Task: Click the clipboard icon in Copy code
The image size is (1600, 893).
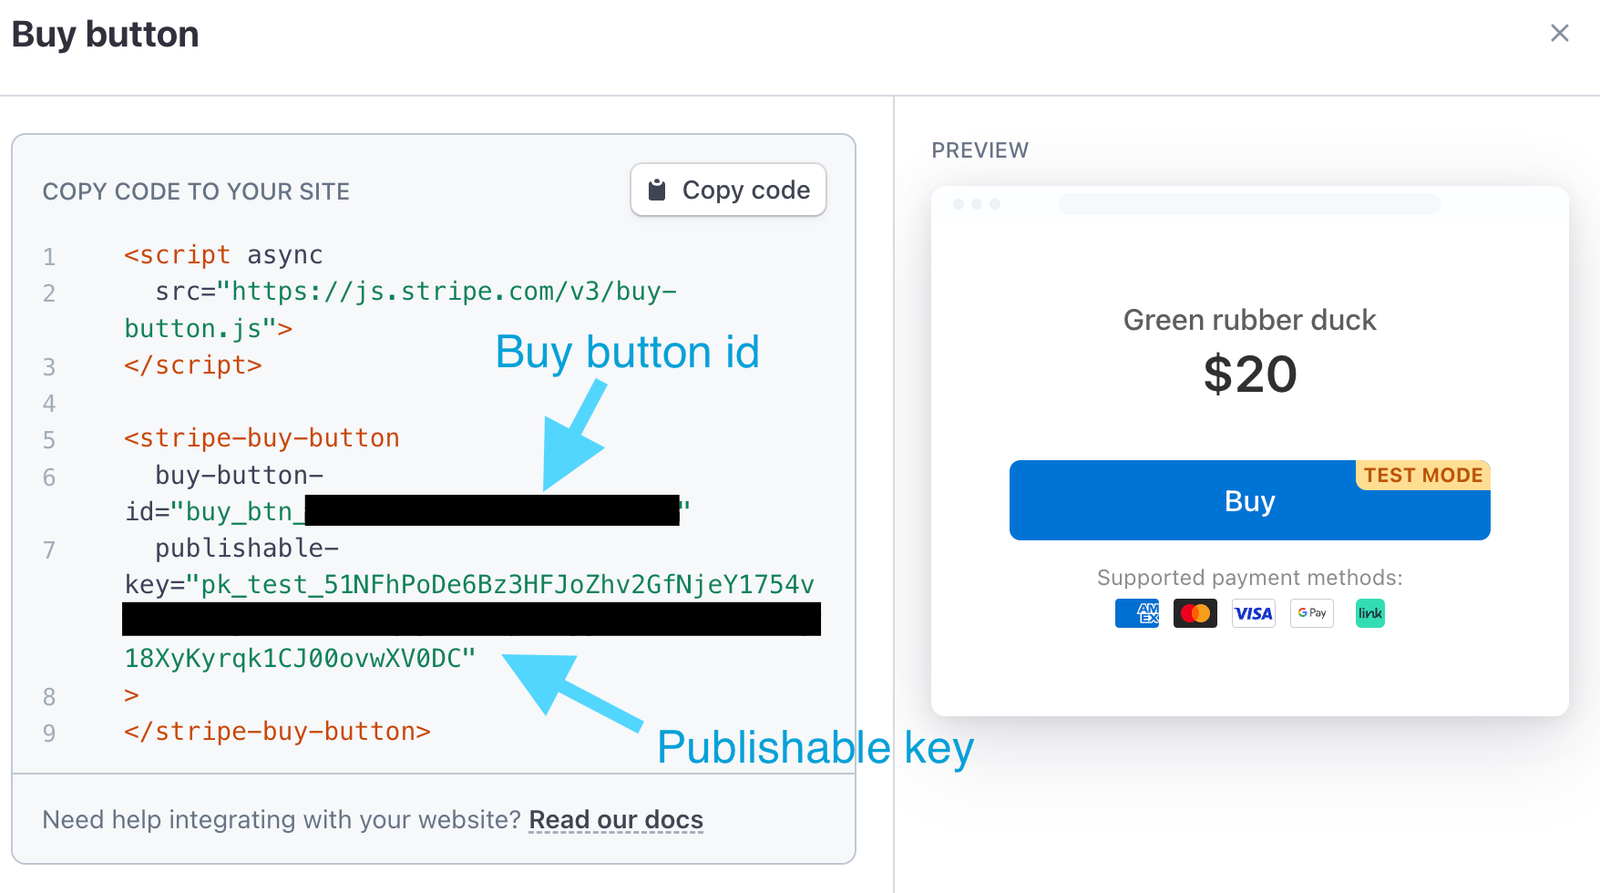Action: (x=657, y=190)
